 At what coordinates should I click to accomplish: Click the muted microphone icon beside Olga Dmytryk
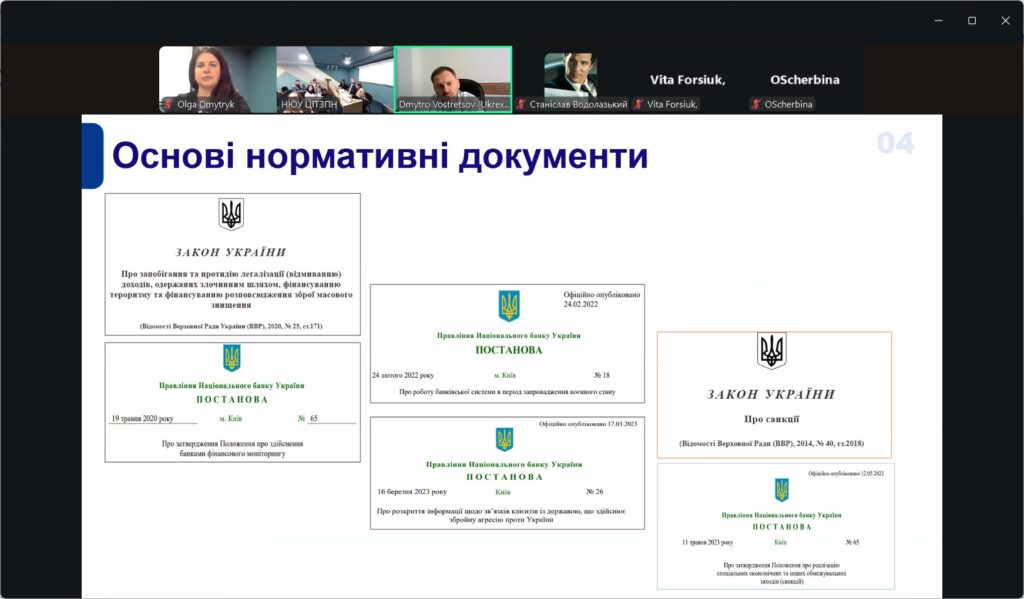[x=168, y=104]
